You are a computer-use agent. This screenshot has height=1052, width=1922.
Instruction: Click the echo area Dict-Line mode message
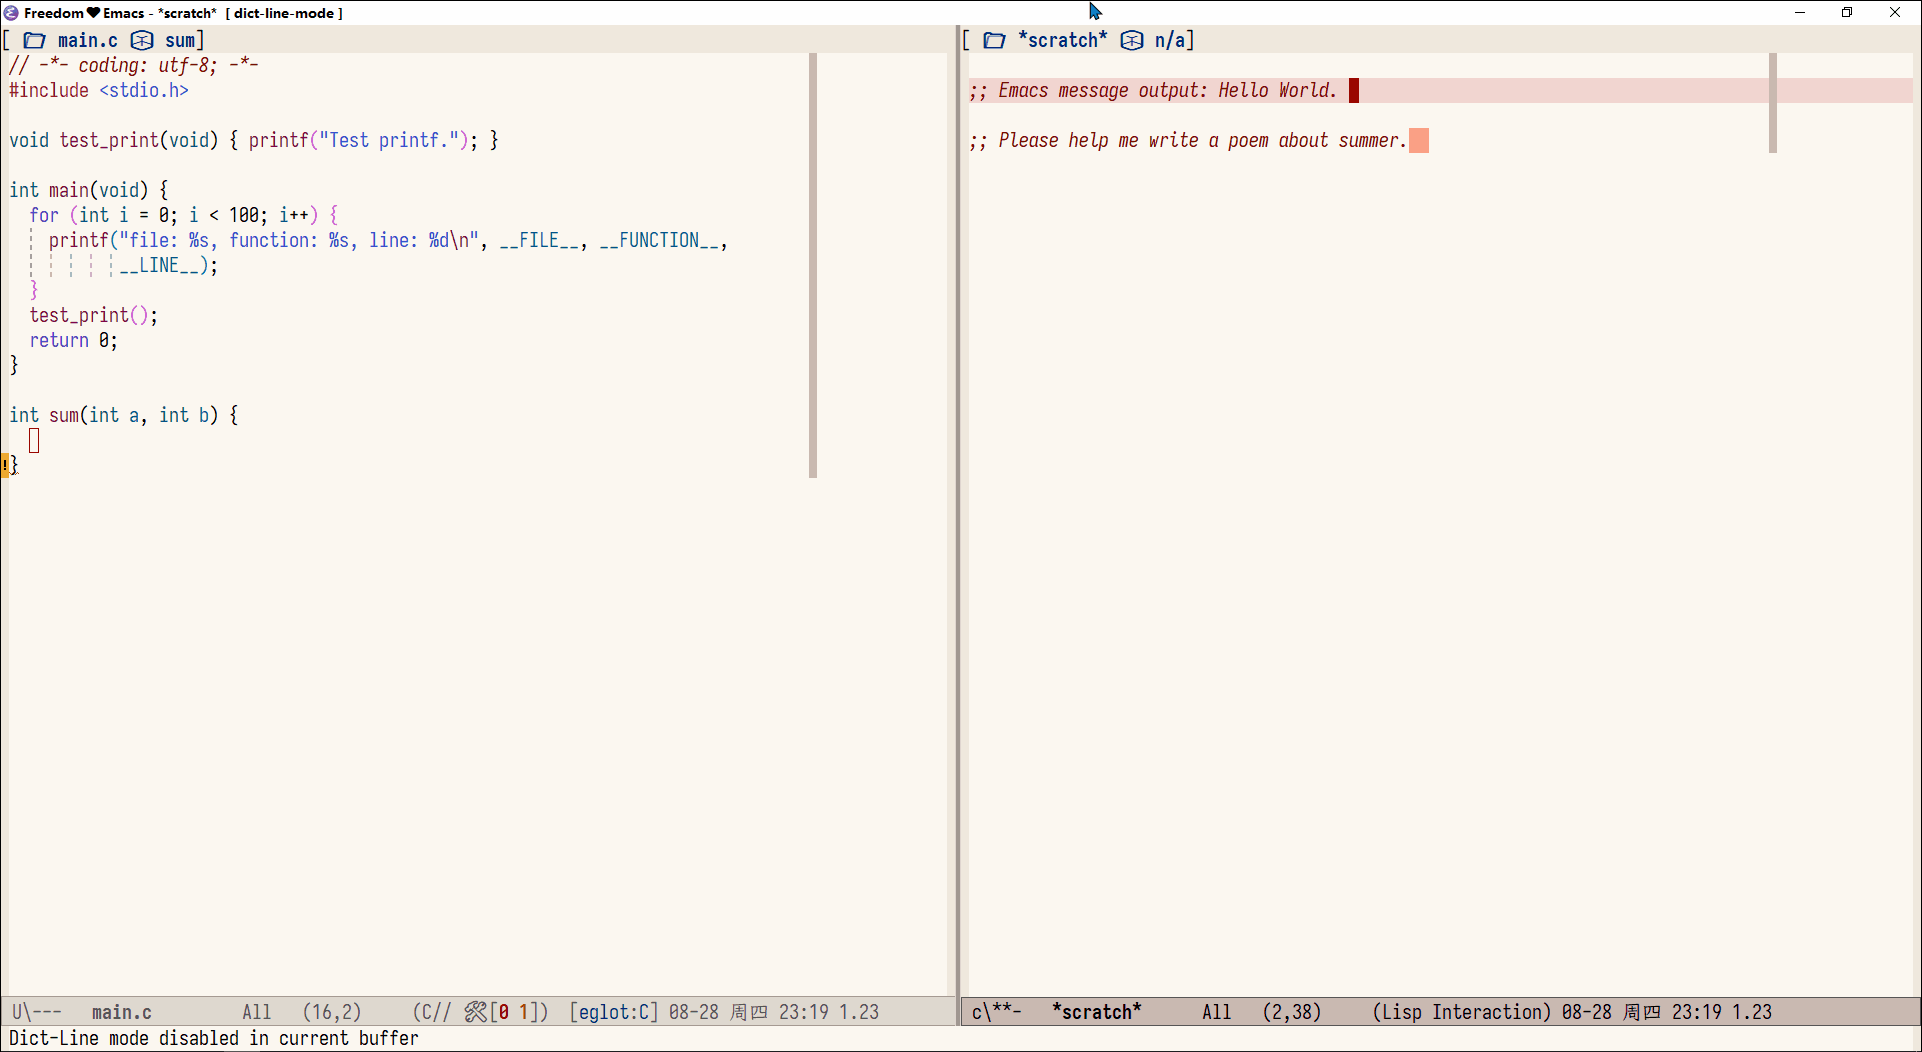point(214,1038)
